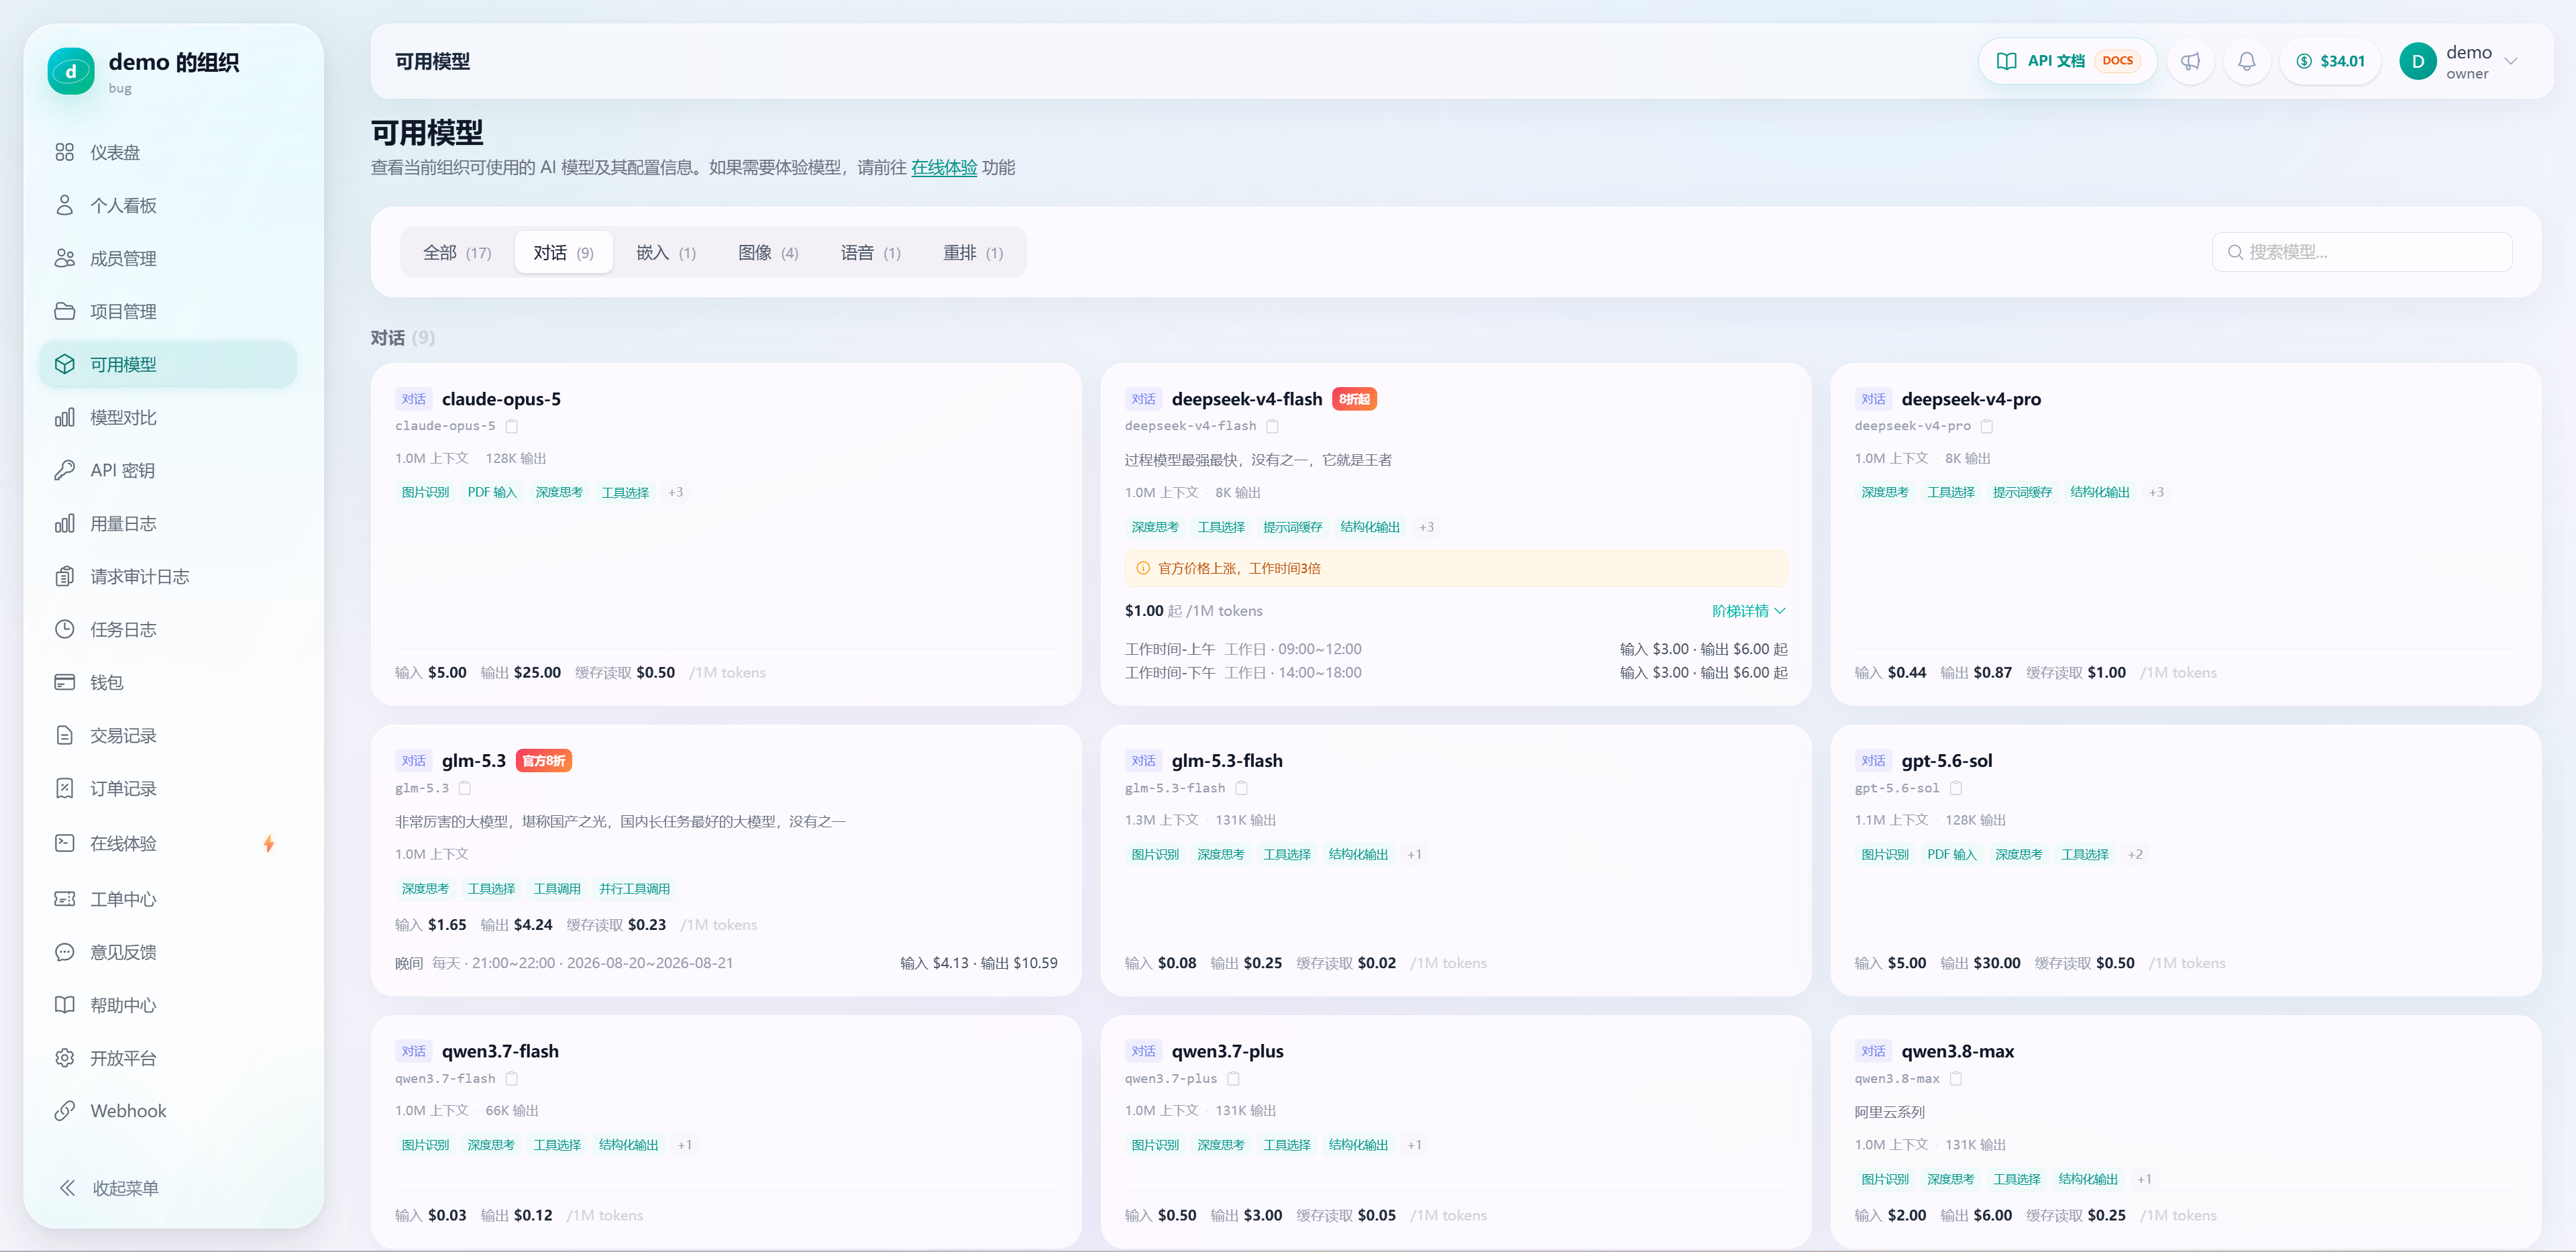Expand +3 tags on deepseek-v4-flash card
The width and height of the screenshot is (2576, 1252).
click(x=1426, y=527)
